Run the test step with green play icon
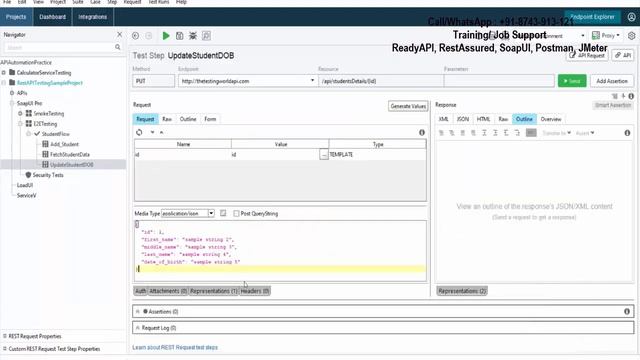Screen dimensions: 640x360 (x=166, y=36)
